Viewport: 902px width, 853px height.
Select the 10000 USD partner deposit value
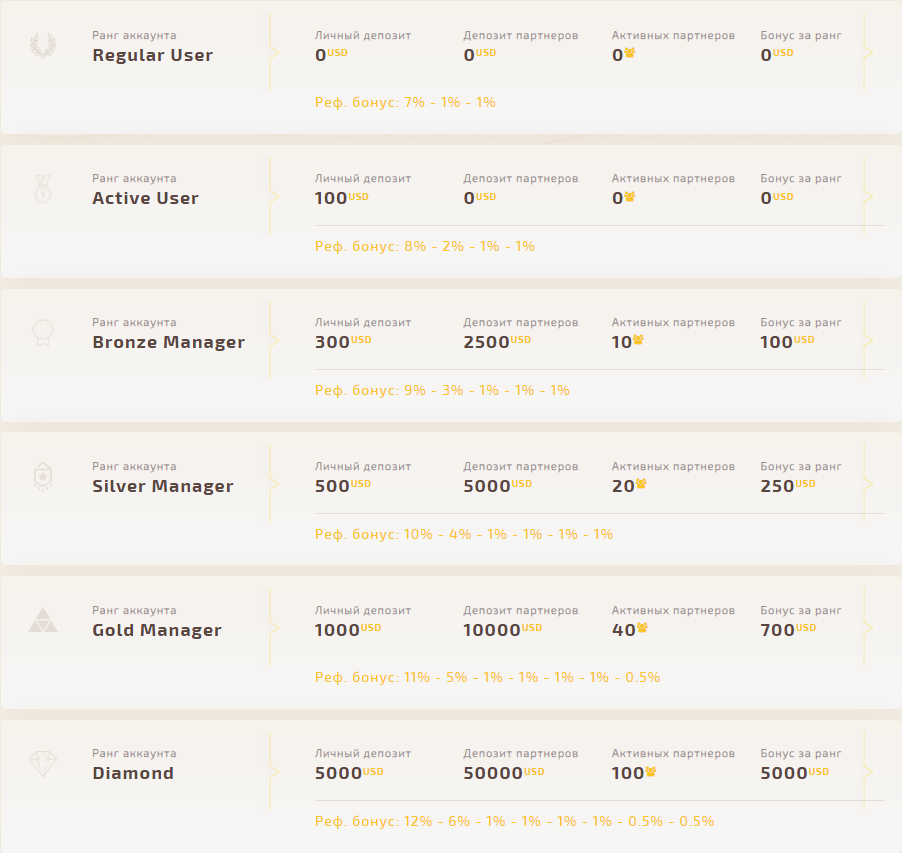[503, 629]
